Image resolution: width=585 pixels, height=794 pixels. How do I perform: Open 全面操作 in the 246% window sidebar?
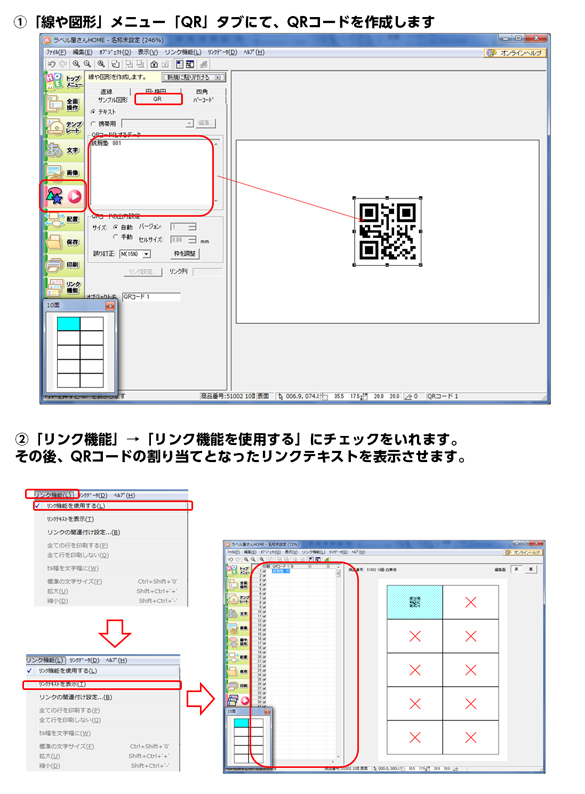[x=64, y=104]
